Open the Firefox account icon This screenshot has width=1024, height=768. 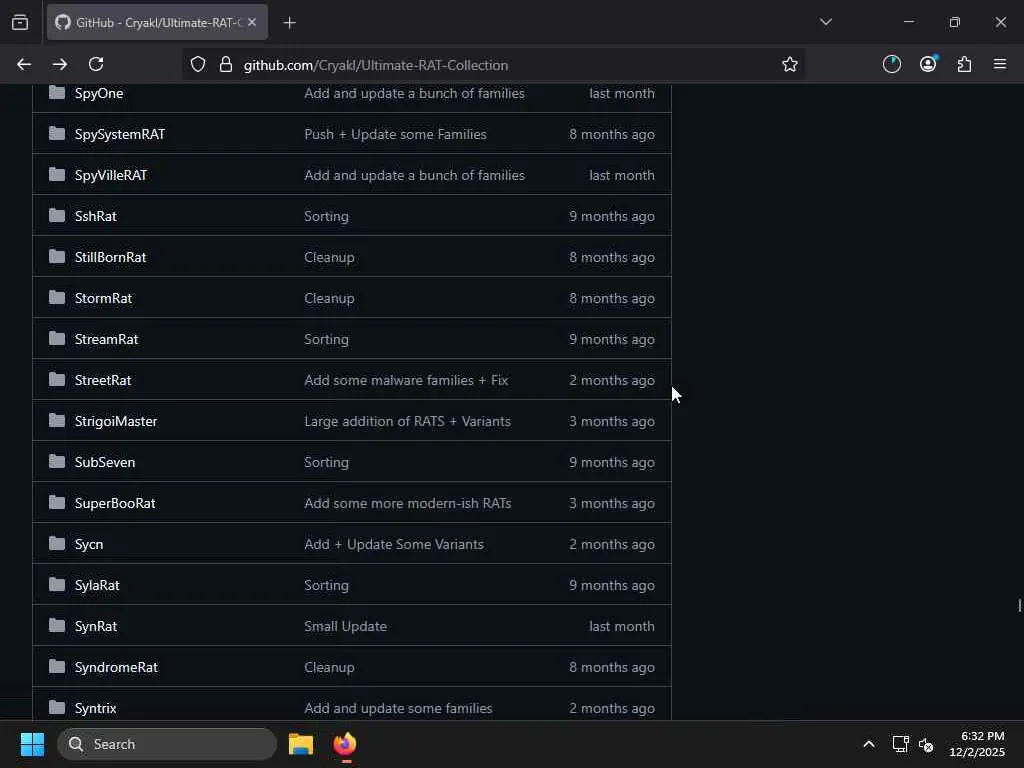click(928, 64)
